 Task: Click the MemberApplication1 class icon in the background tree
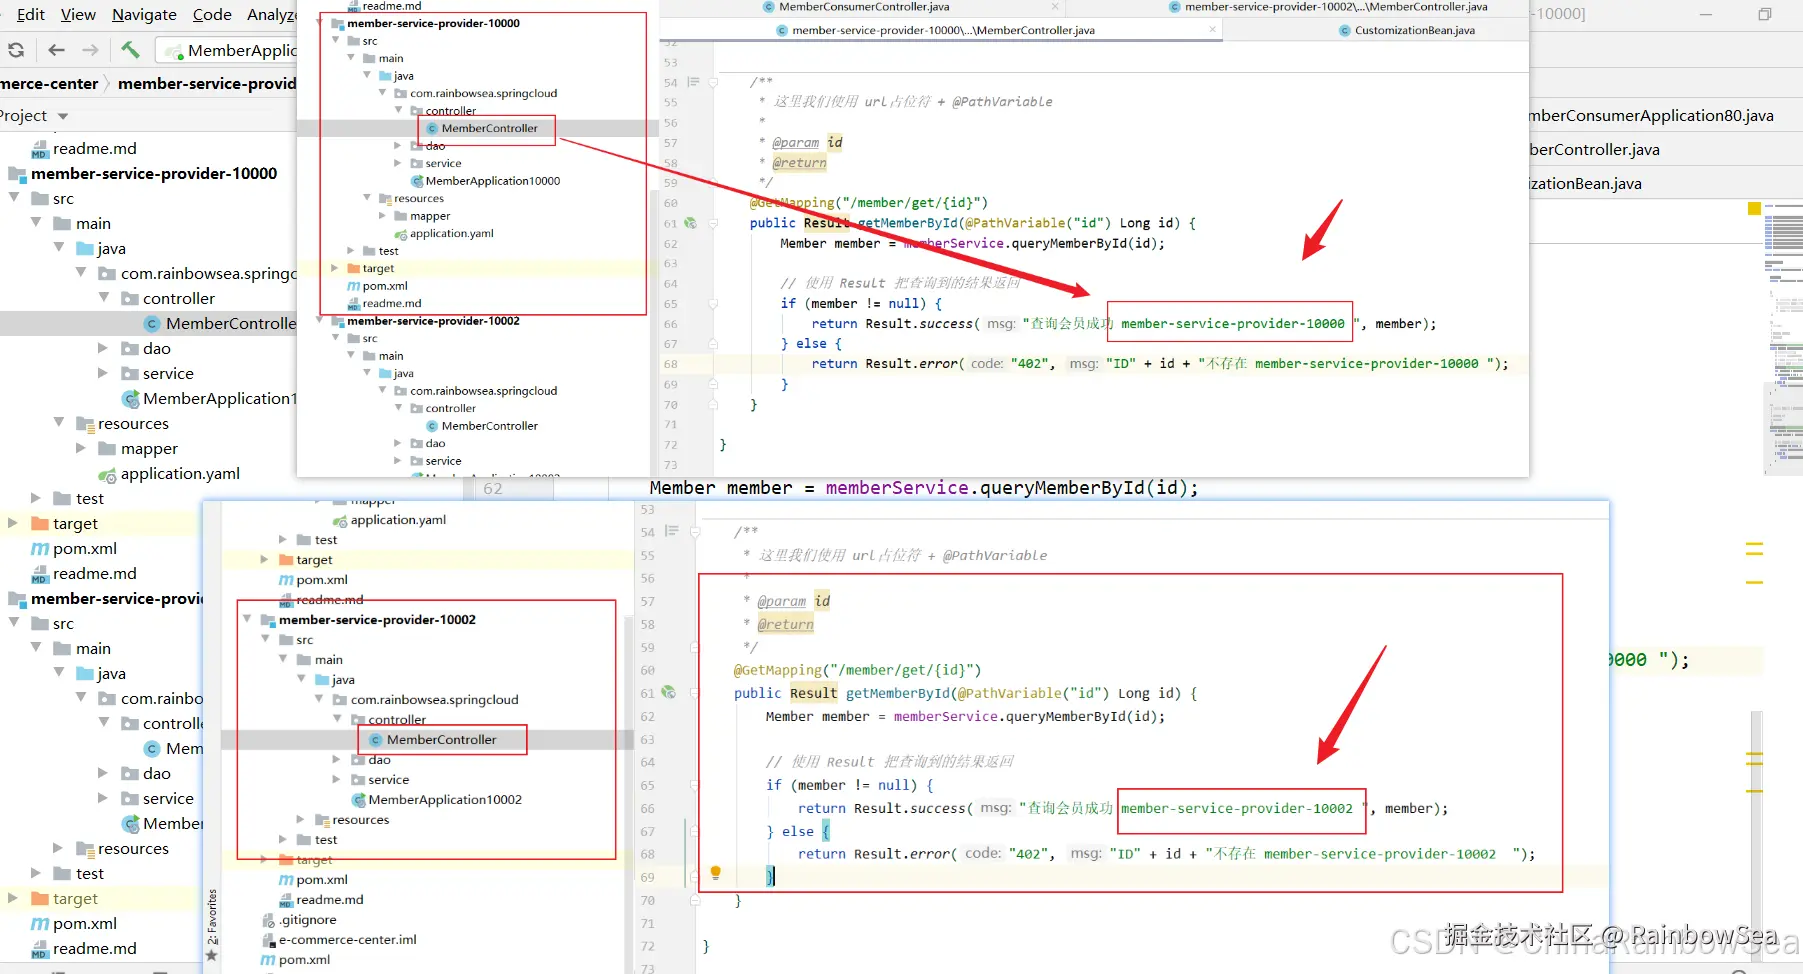[x=130, y=399]
